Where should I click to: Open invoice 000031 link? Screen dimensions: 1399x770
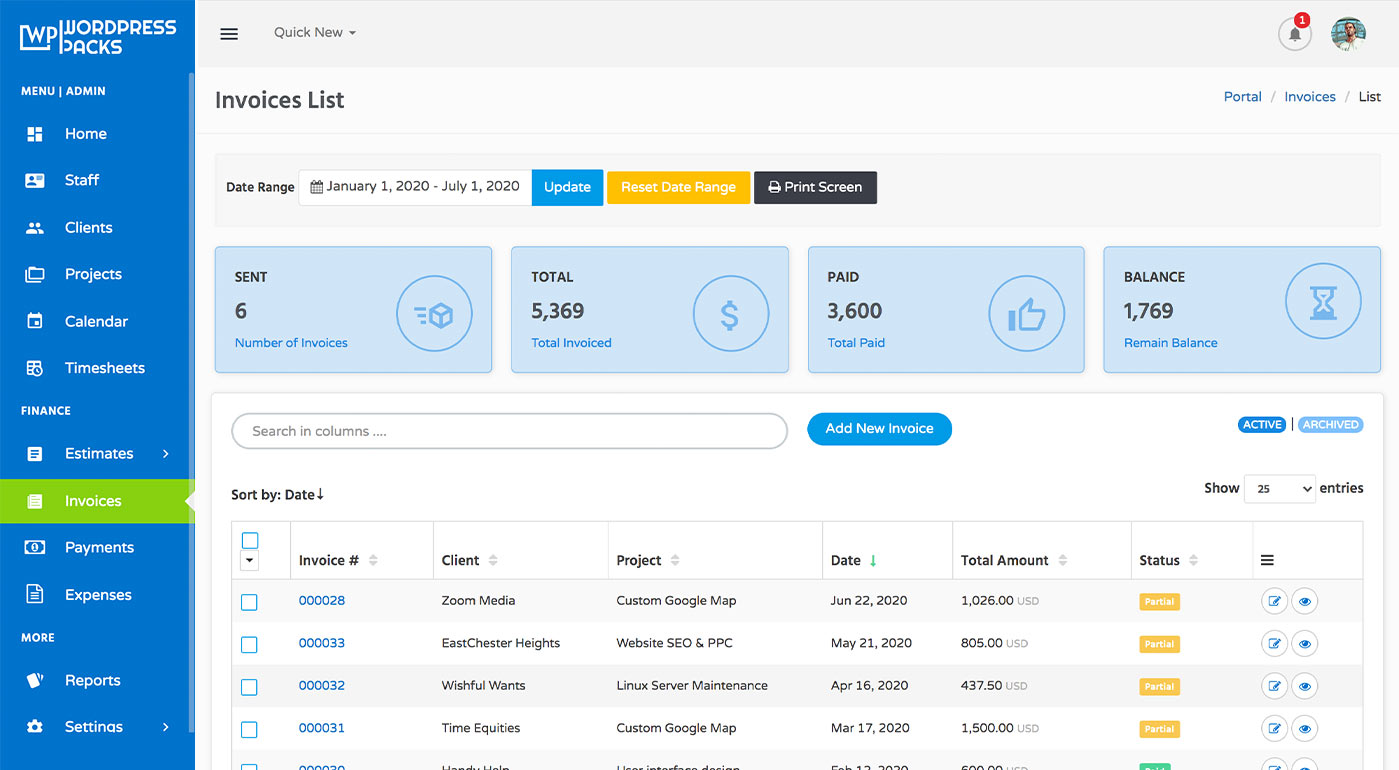321,728
